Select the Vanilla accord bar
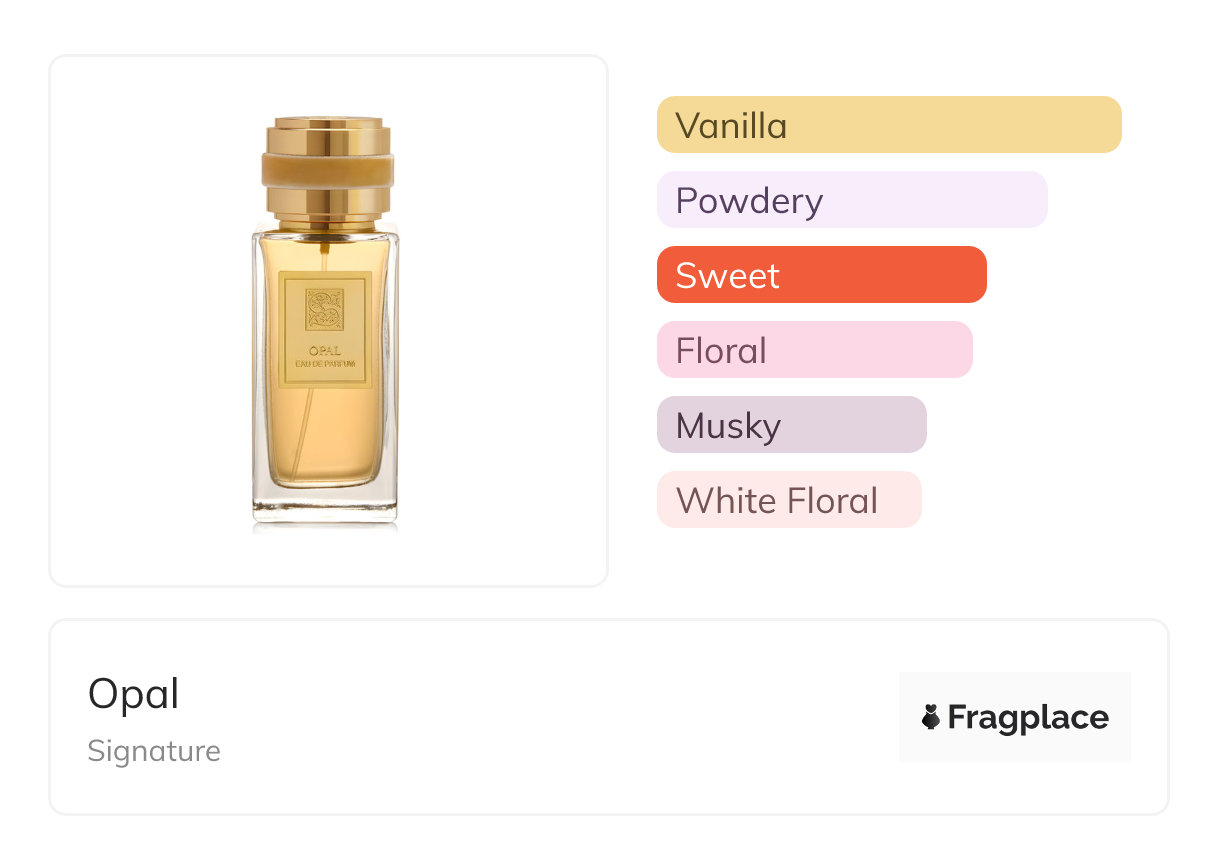 point(888,125)
